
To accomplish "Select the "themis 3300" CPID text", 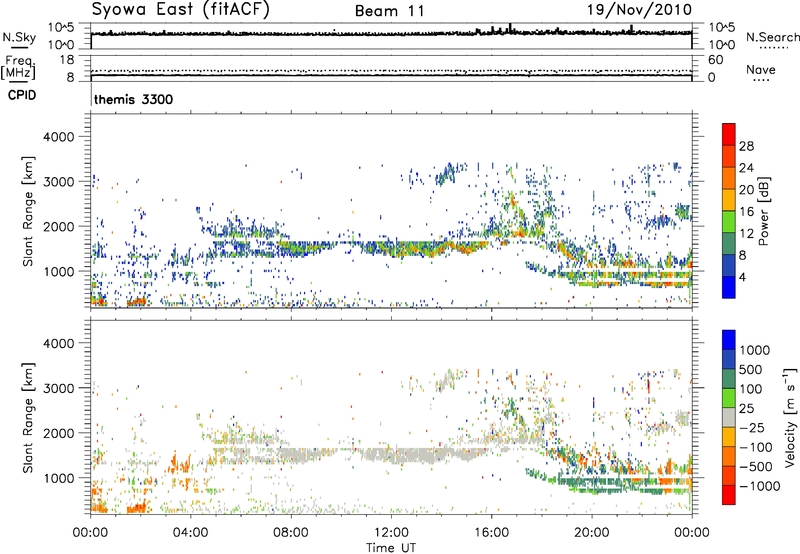I will [134, 99].
